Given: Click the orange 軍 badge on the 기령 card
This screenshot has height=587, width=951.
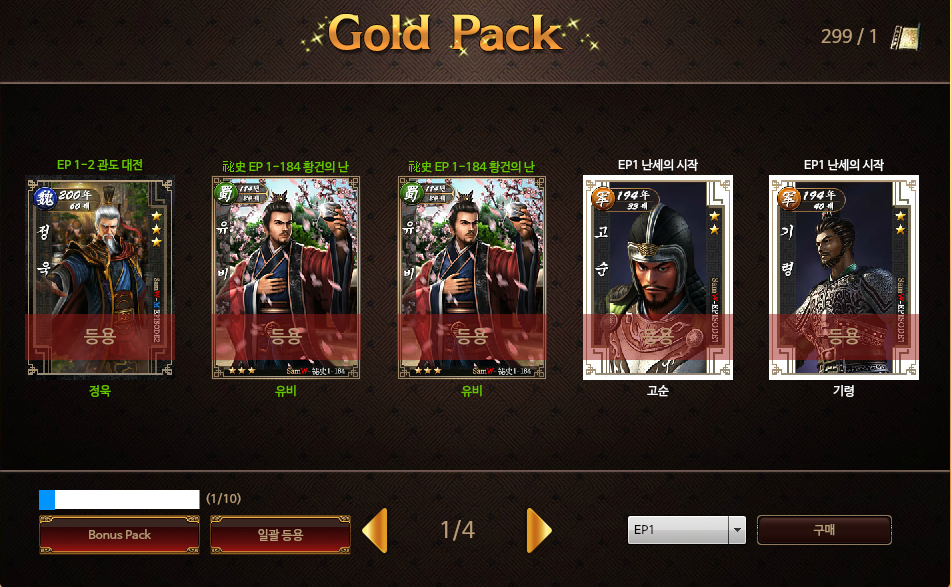Looking at the screenshot, I should click(788, 198).
